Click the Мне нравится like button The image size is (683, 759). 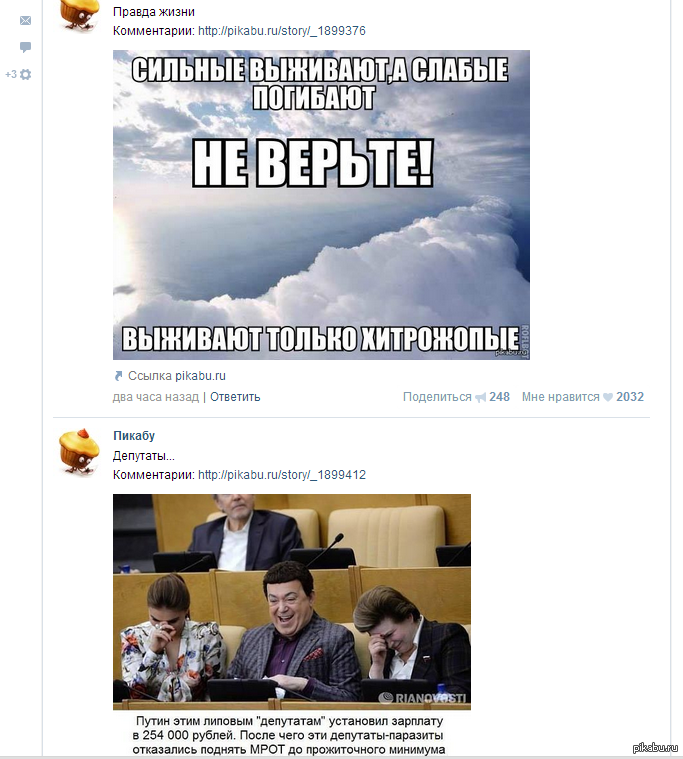[561, 397]
